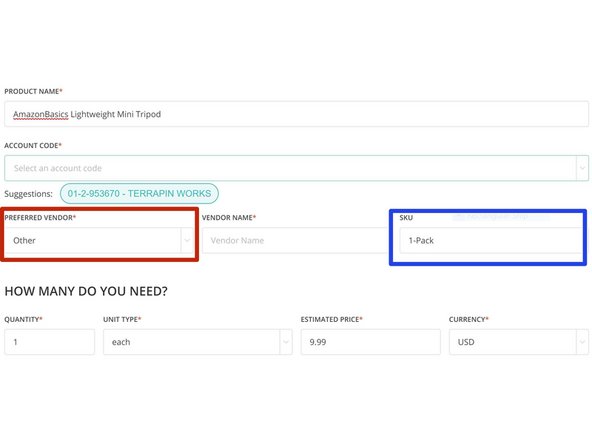Click the PRODUCT NAME label
This screenshot has height=444, width=592.
(x=33, y=91)
